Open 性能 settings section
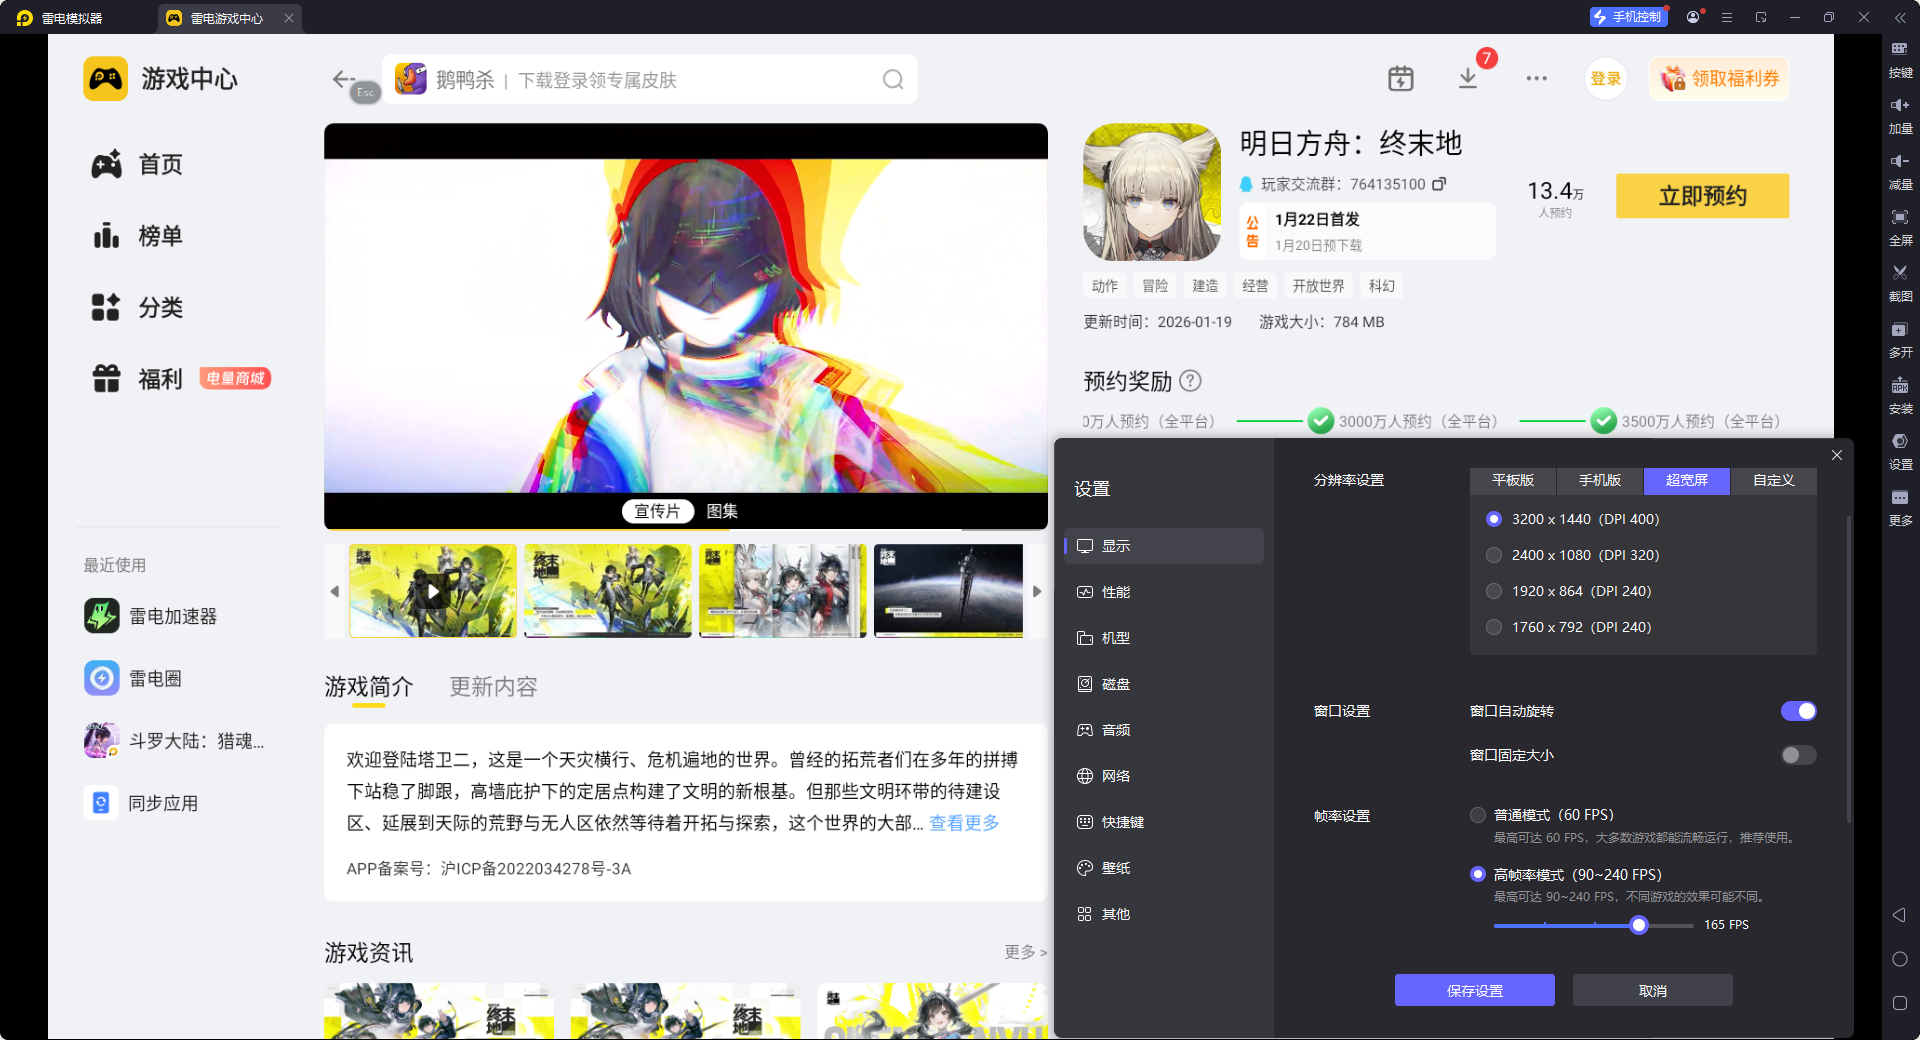The height and width of the screenshot is (1040, 1920). click(1164, 592)
